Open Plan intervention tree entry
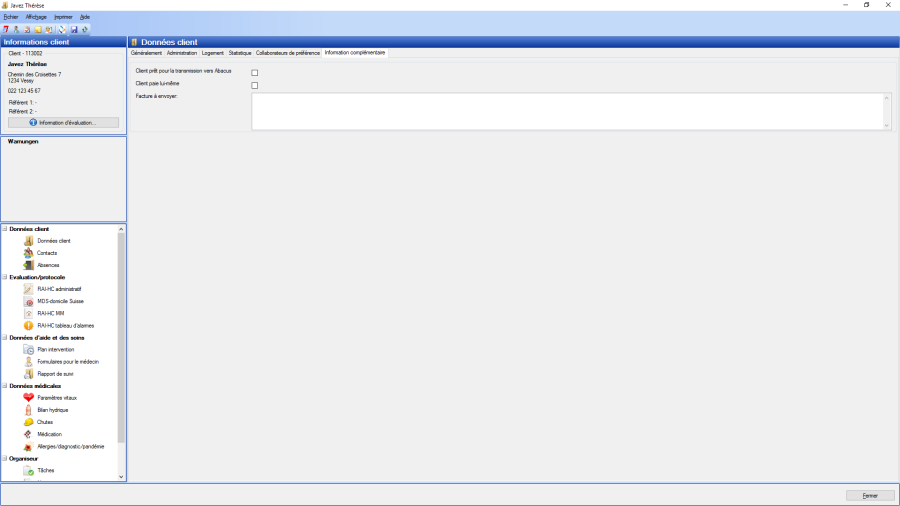Viewport: 900px width, 506px height. [x=56, y=349]
